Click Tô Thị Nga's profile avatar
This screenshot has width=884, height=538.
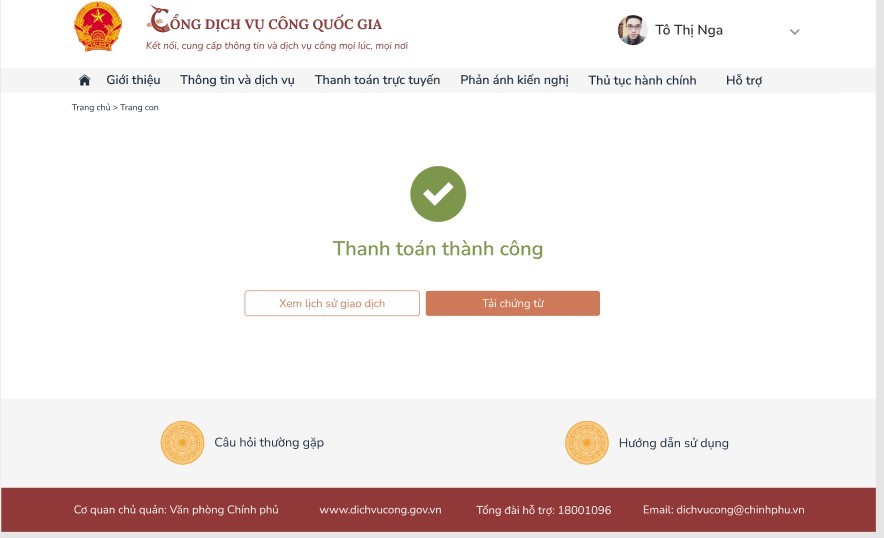pyautogui.click(x=632, y=30)
